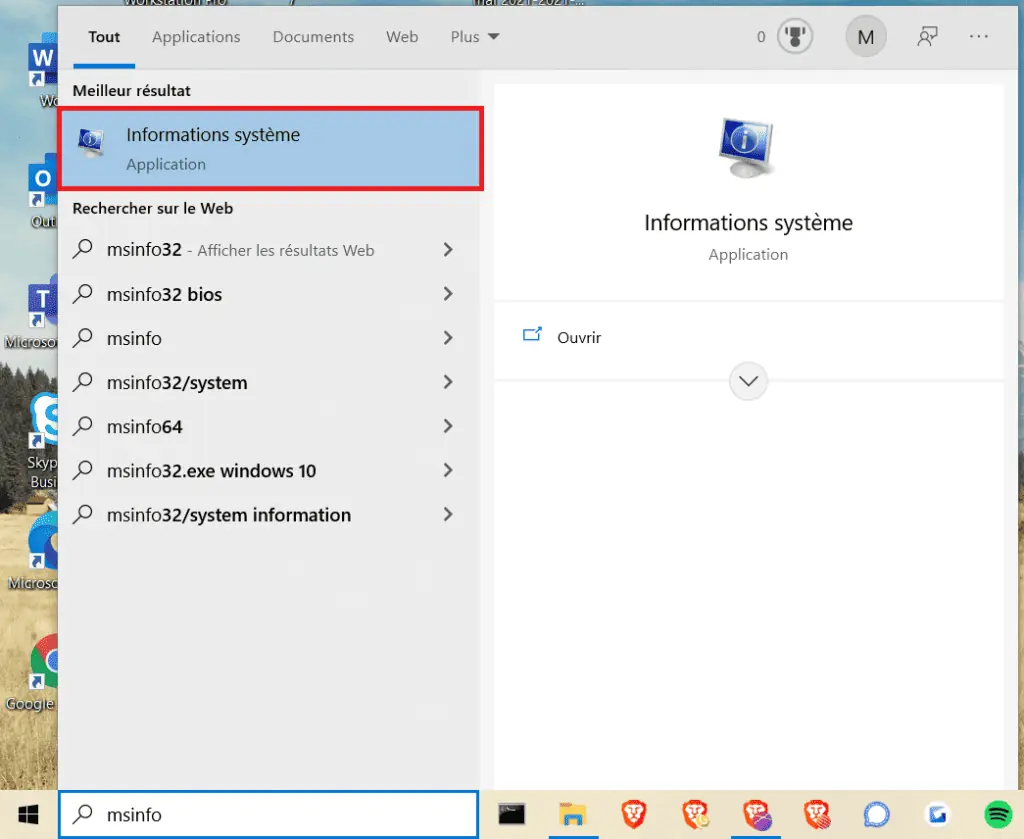This screenshot has width=1024, height=839.
Task: Launch File Explorer from the taskbar
Action: click(x=572, y=814)
